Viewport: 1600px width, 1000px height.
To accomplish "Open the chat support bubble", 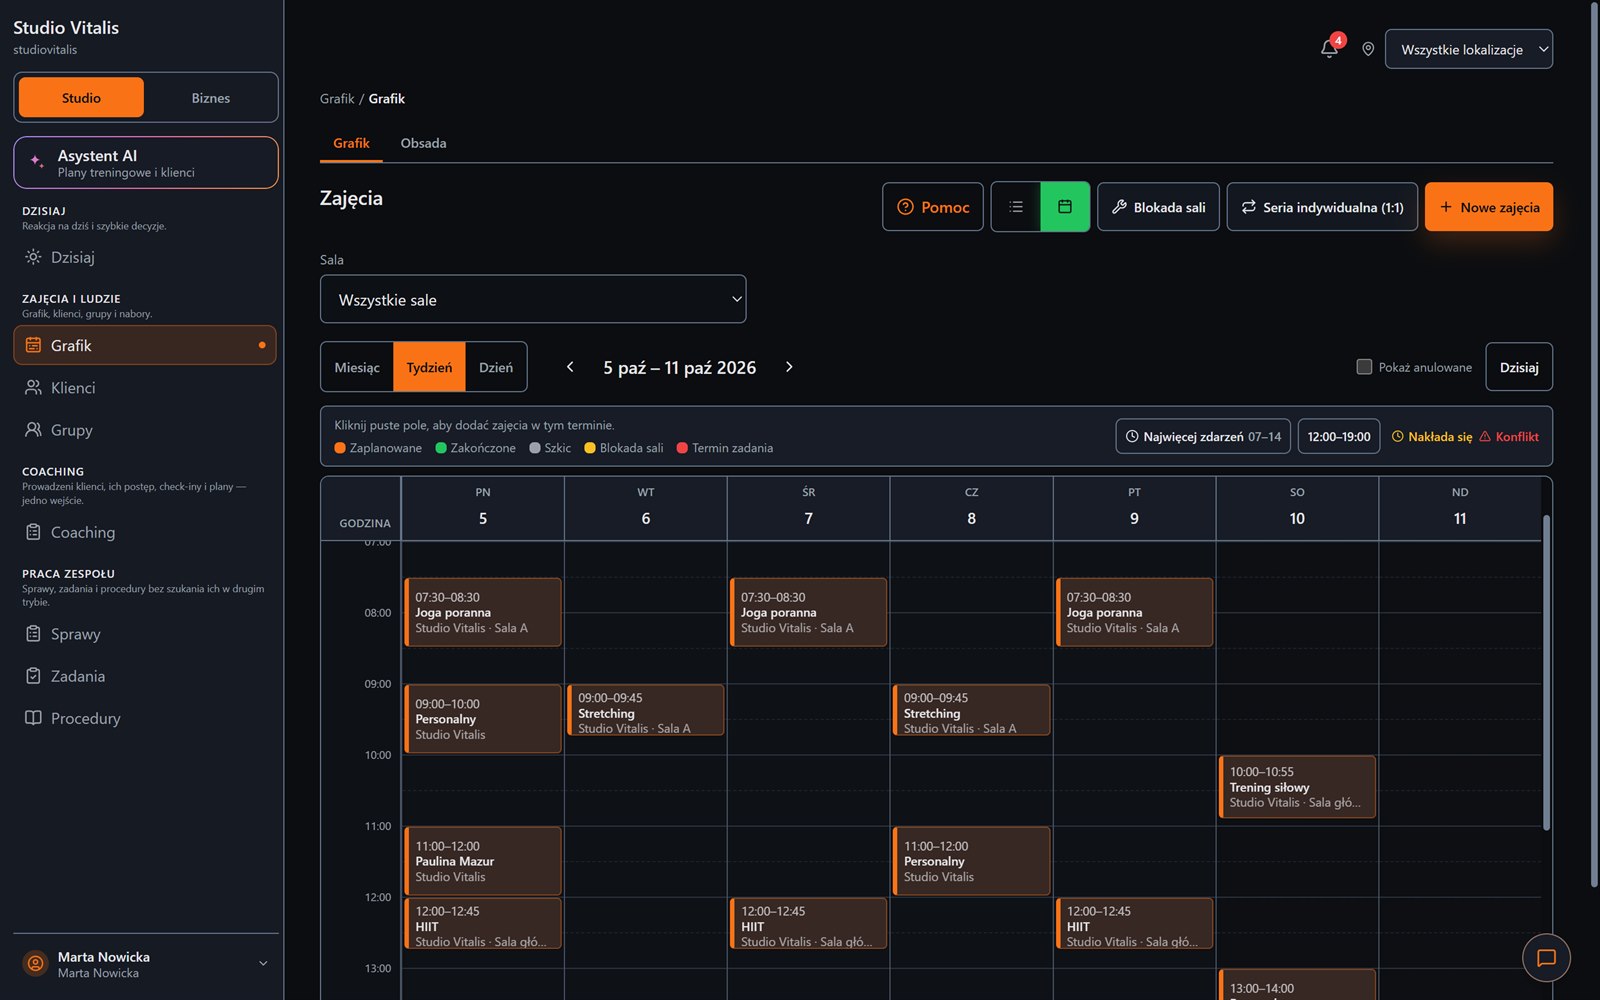I will click(x=1546, y=958).
